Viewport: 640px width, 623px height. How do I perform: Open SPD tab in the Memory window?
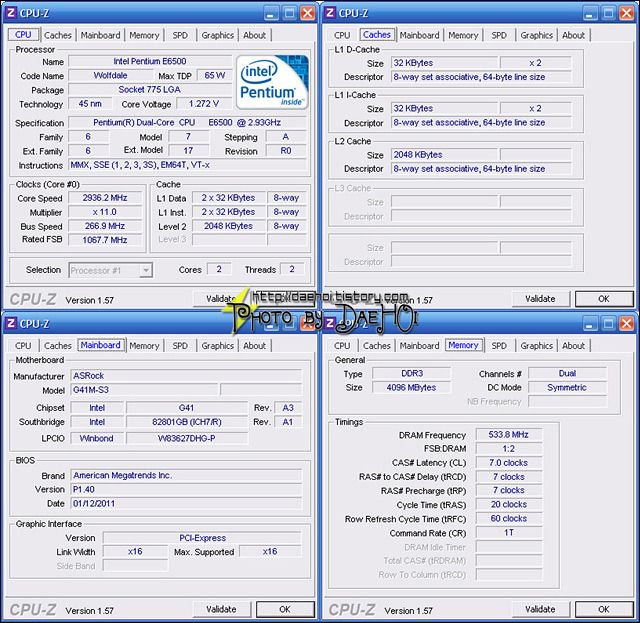[499, 346]
